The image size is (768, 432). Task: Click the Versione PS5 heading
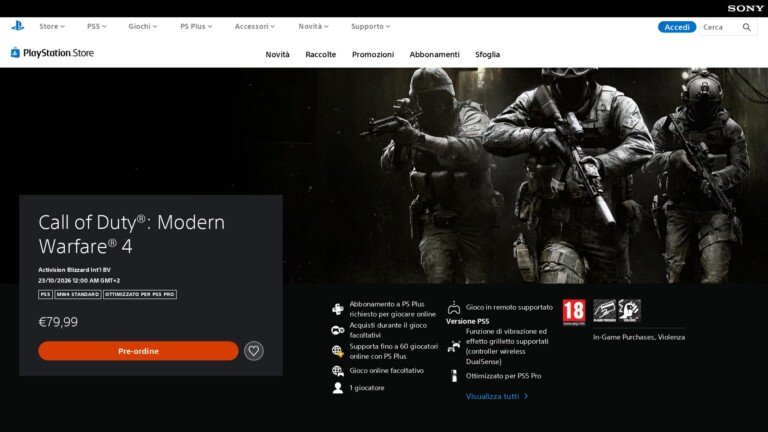pyautogui.click(x=467, y=321)
